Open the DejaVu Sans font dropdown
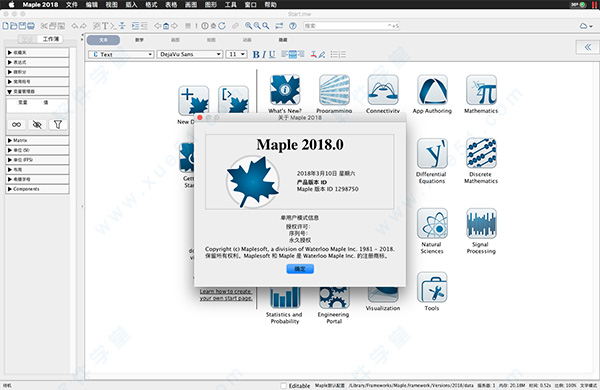The height and width of the screenshot is (390, 600). tap(190, 54)
